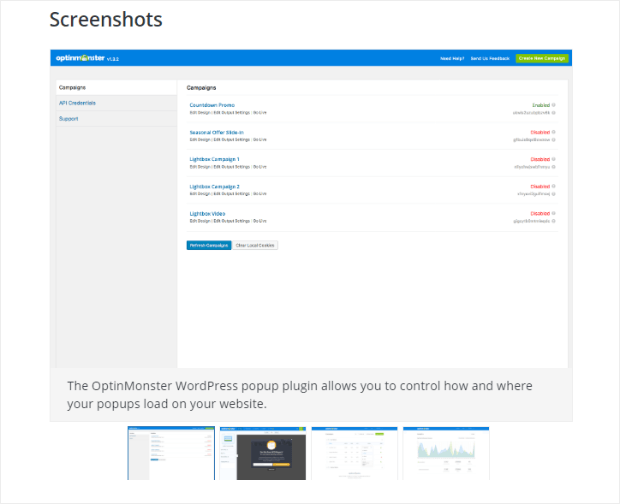Click info icon beside Disabled on Lightbox Campaign 2

pyautogui.click(x=554, y=186)
